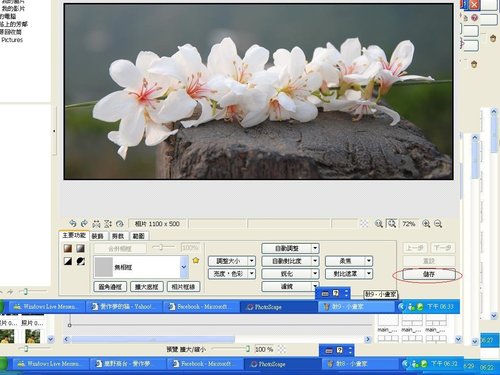This screenshot has height=375, width=500.
Task: Click the yellow star icon beside the frame list
Action: tap(196, 260)
